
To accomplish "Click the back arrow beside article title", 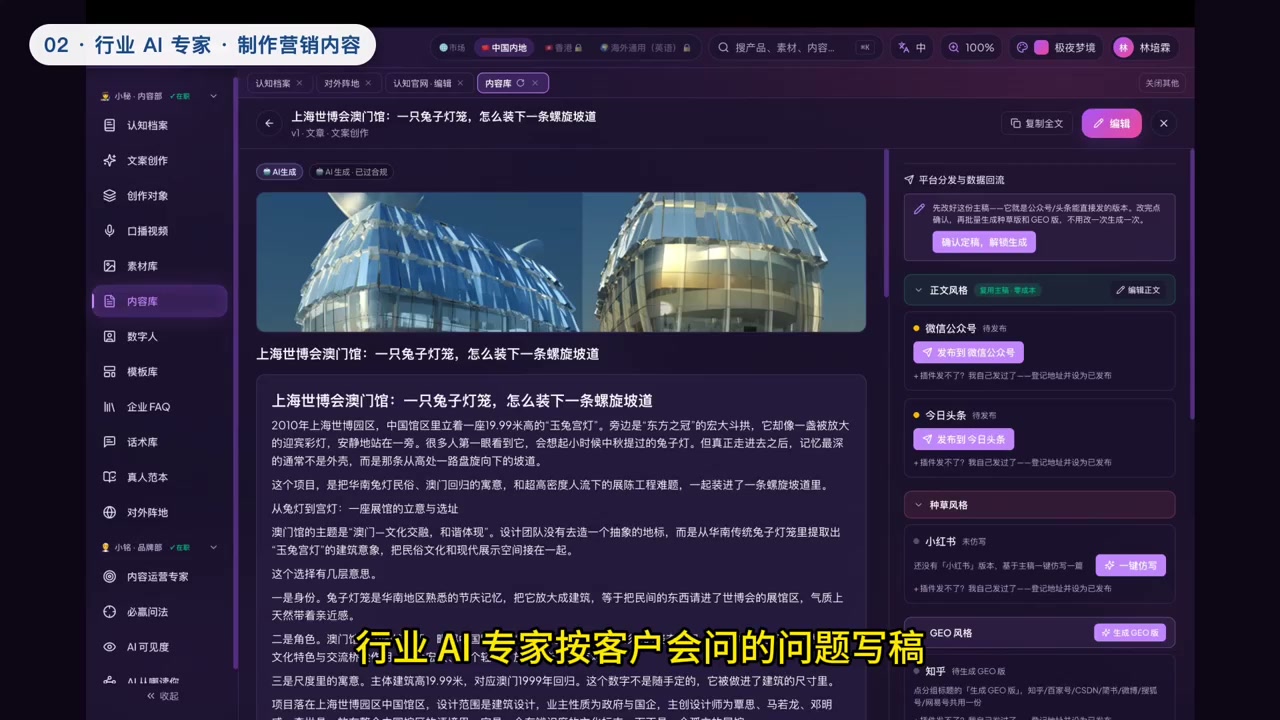I will click(x=268, y=123).
